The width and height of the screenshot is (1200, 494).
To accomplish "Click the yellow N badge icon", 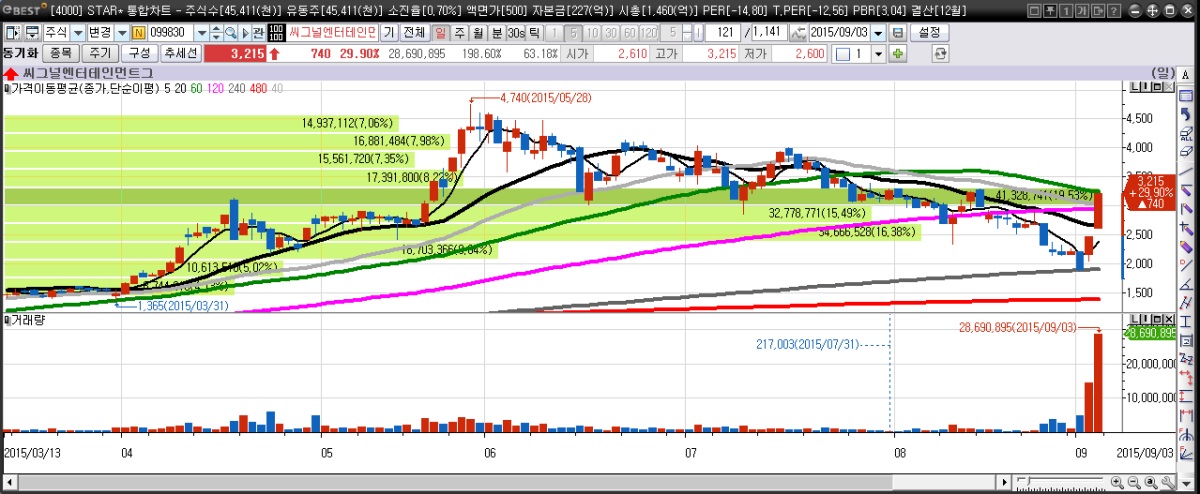I will [139, 32].
